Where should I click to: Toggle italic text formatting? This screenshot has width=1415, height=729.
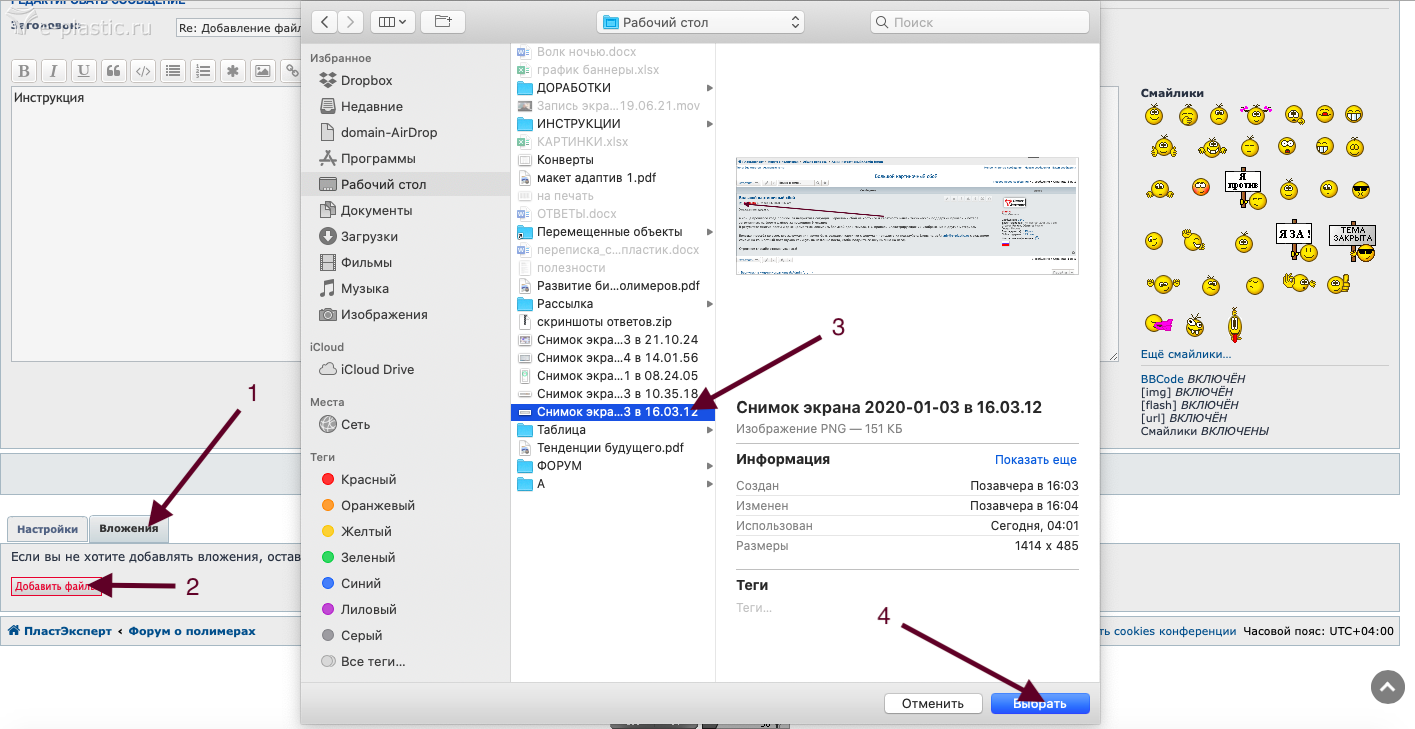point(54,71)
